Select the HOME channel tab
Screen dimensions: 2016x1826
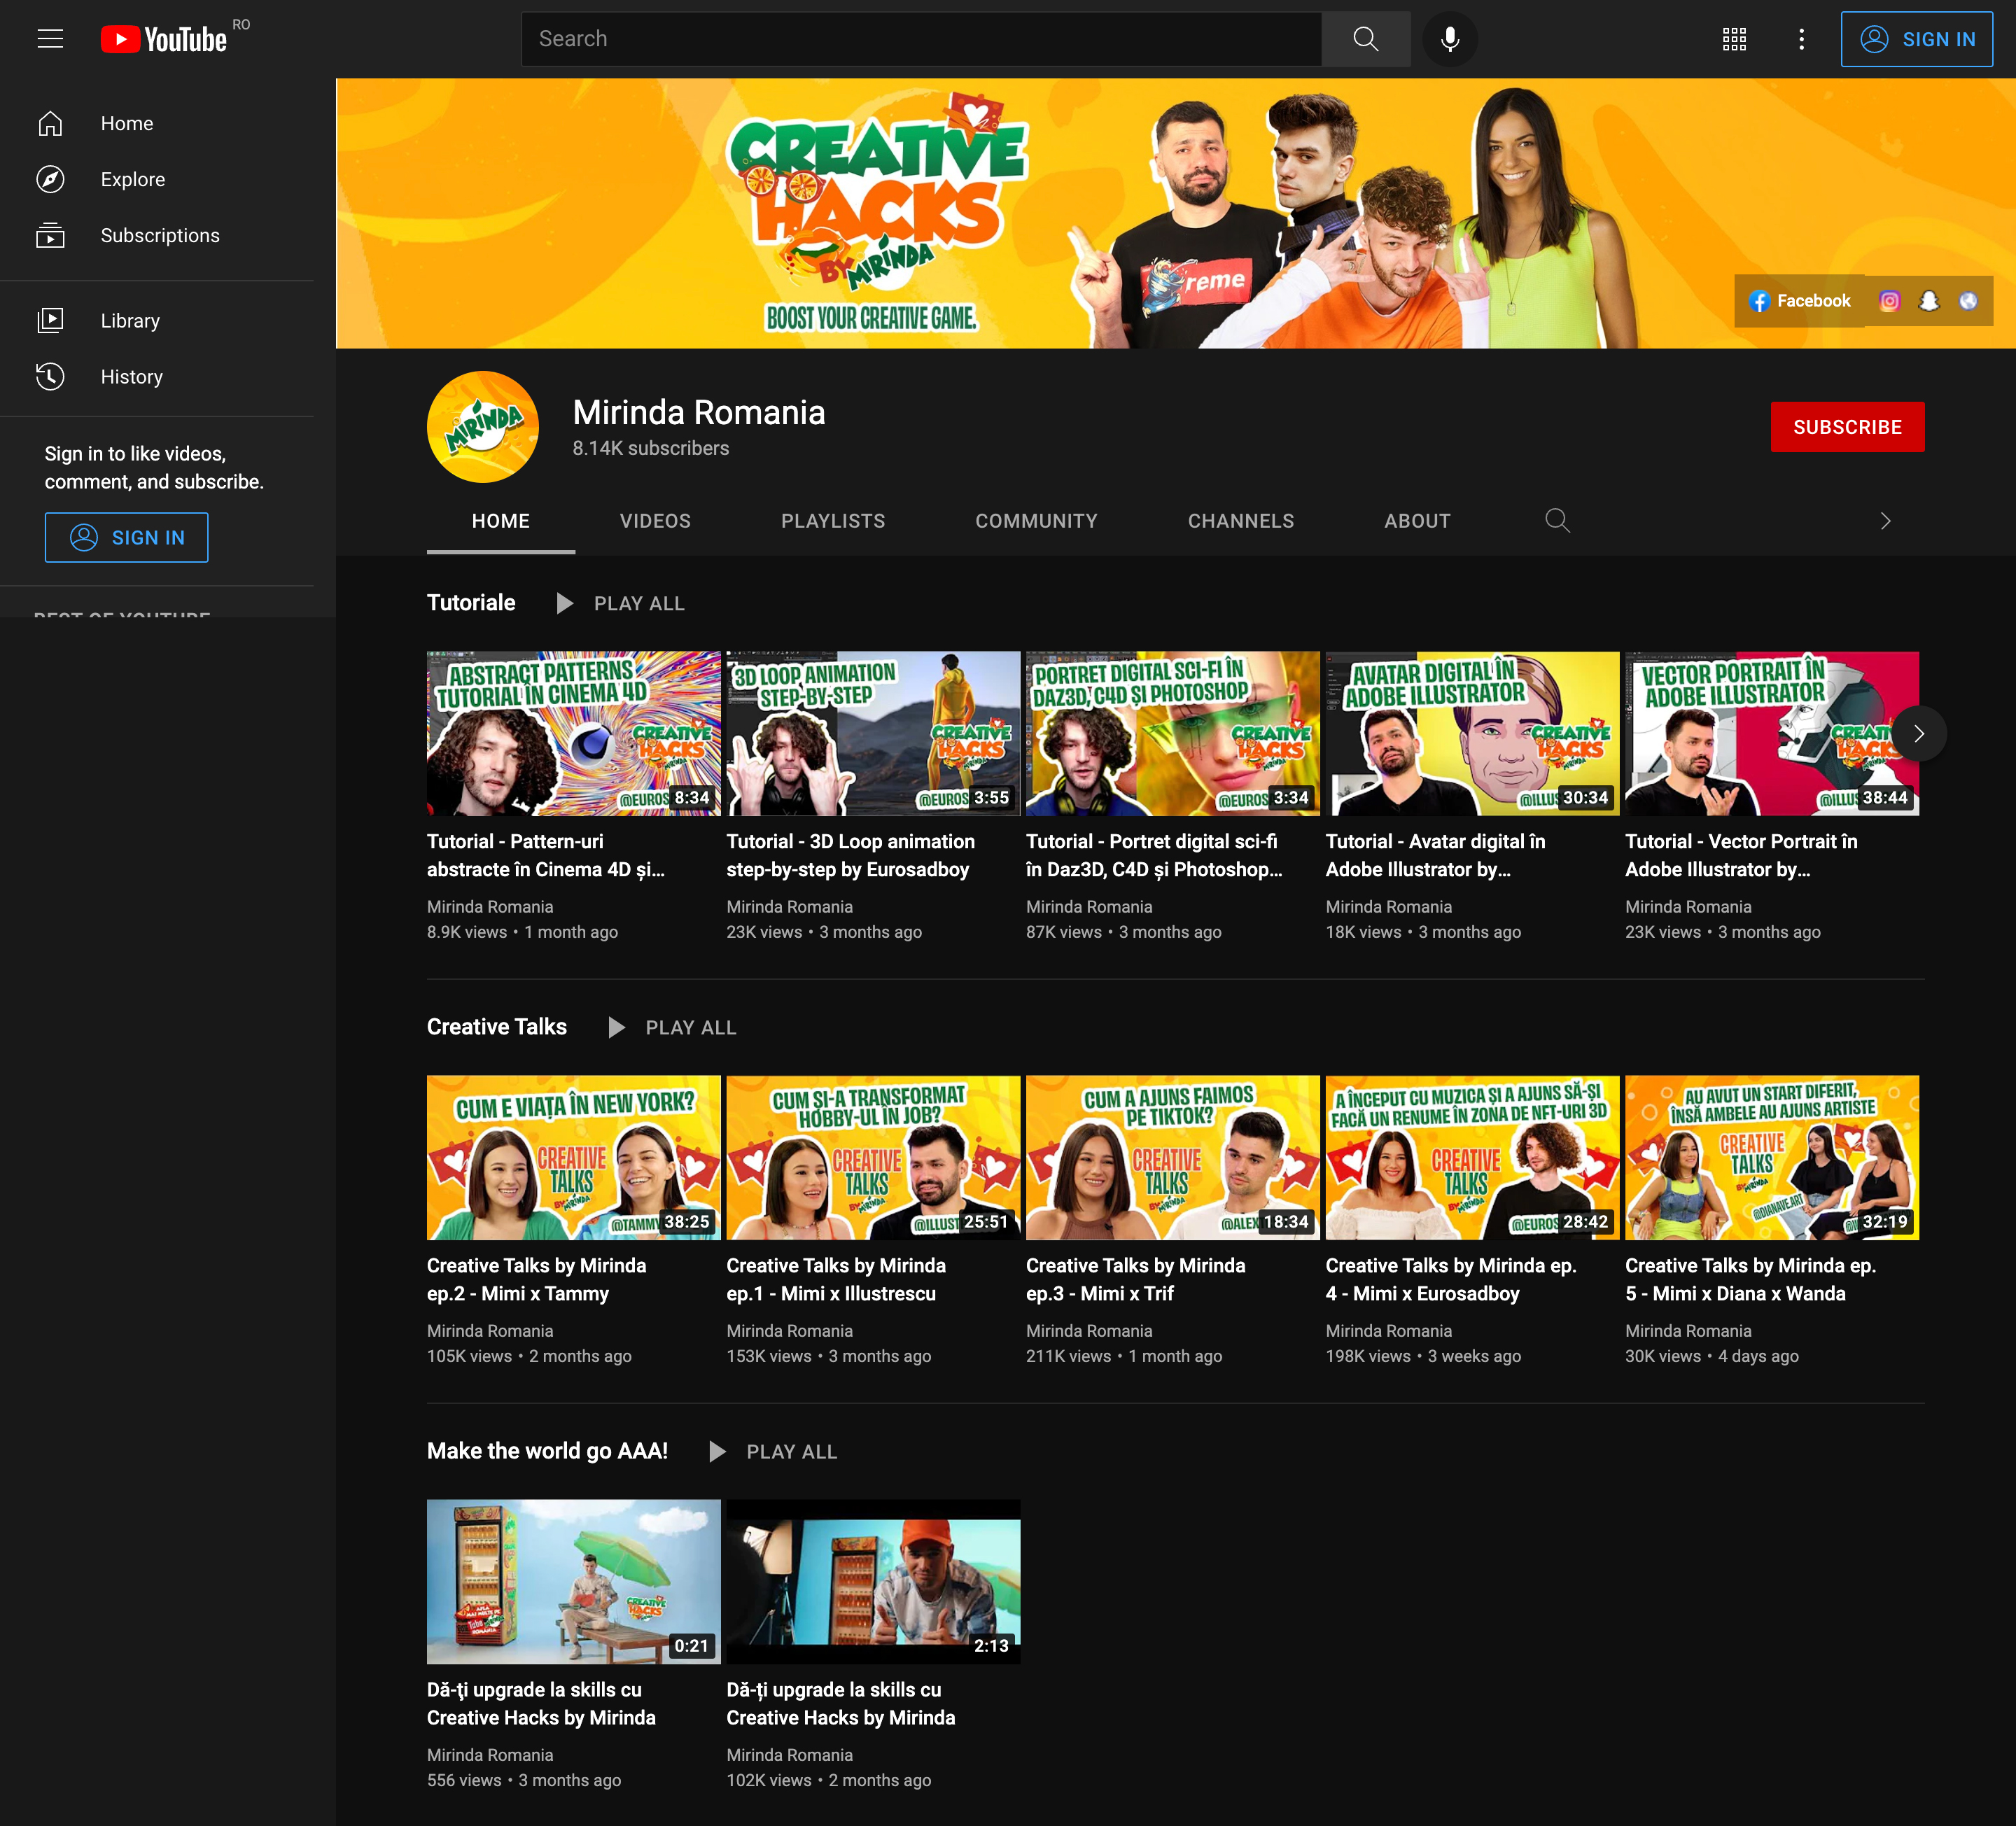coord(500,521)
